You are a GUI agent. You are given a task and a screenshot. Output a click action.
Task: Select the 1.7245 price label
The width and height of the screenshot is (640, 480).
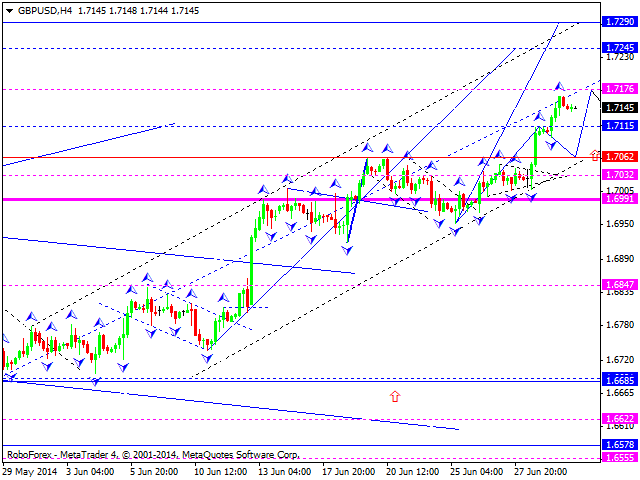620,48
